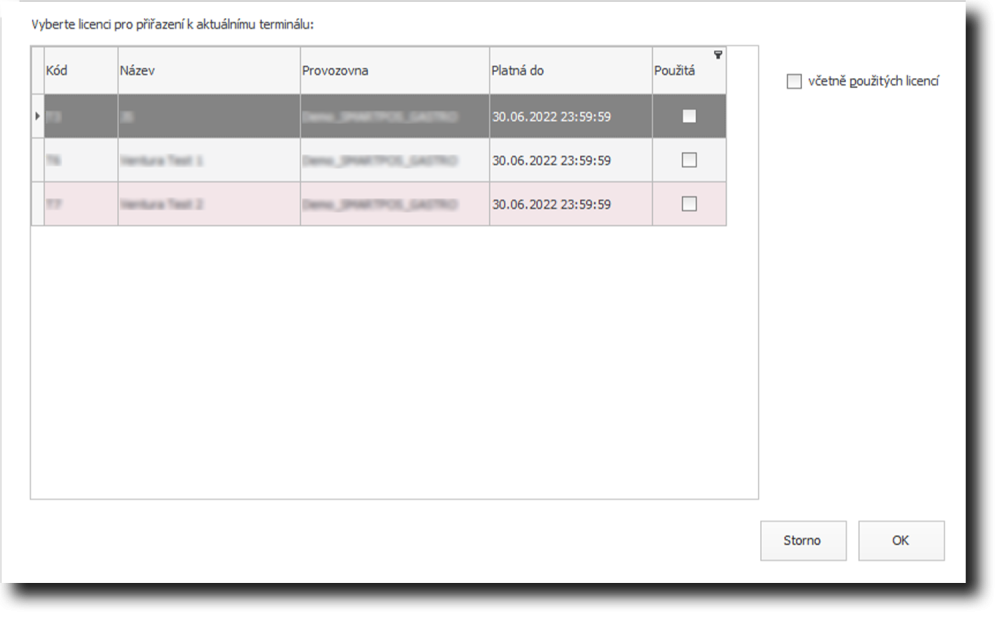Click the filter icon in Použitá column header

tap(718, 55)
